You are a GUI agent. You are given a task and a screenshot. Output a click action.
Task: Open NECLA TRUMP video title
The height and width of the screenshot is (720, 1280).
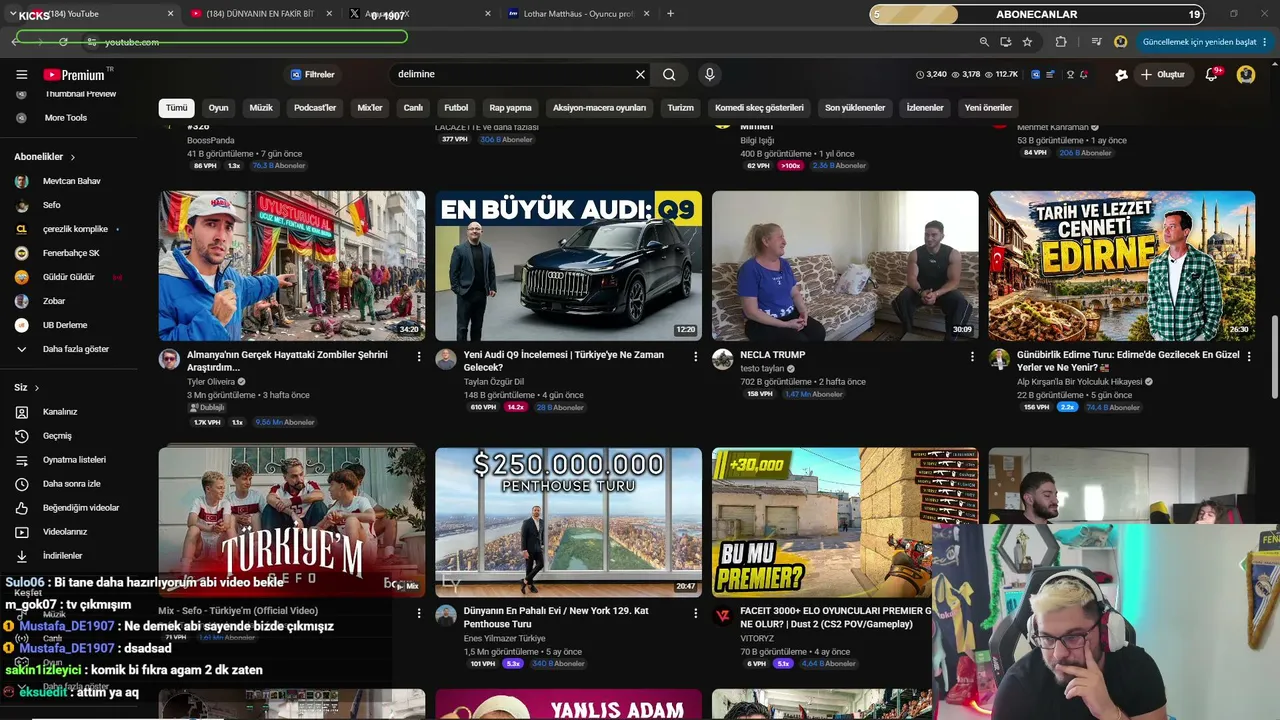click(x=773, y=355)
